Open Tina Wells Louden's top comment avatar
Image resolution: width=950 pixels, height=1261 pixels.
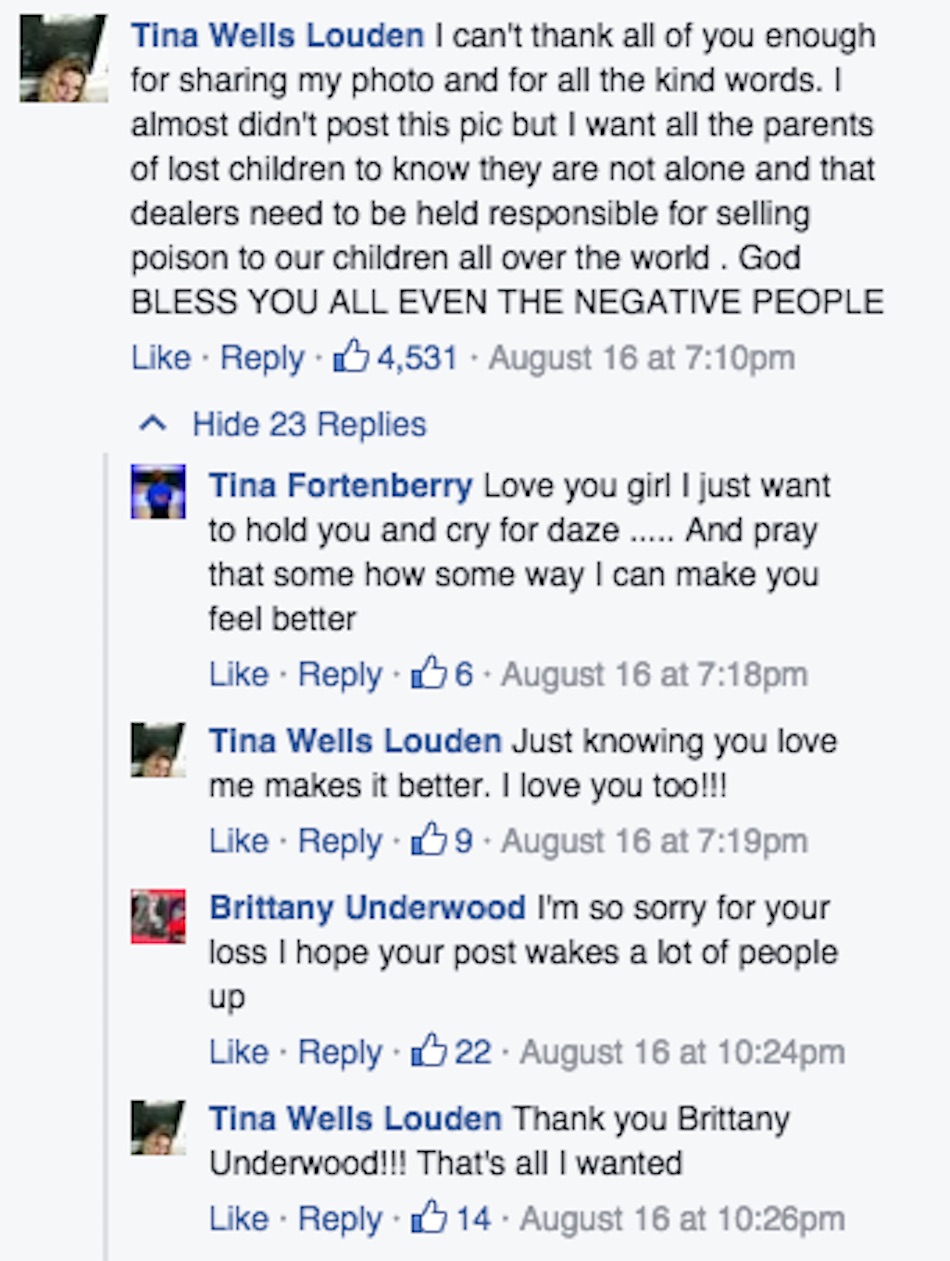pos(63,58)
